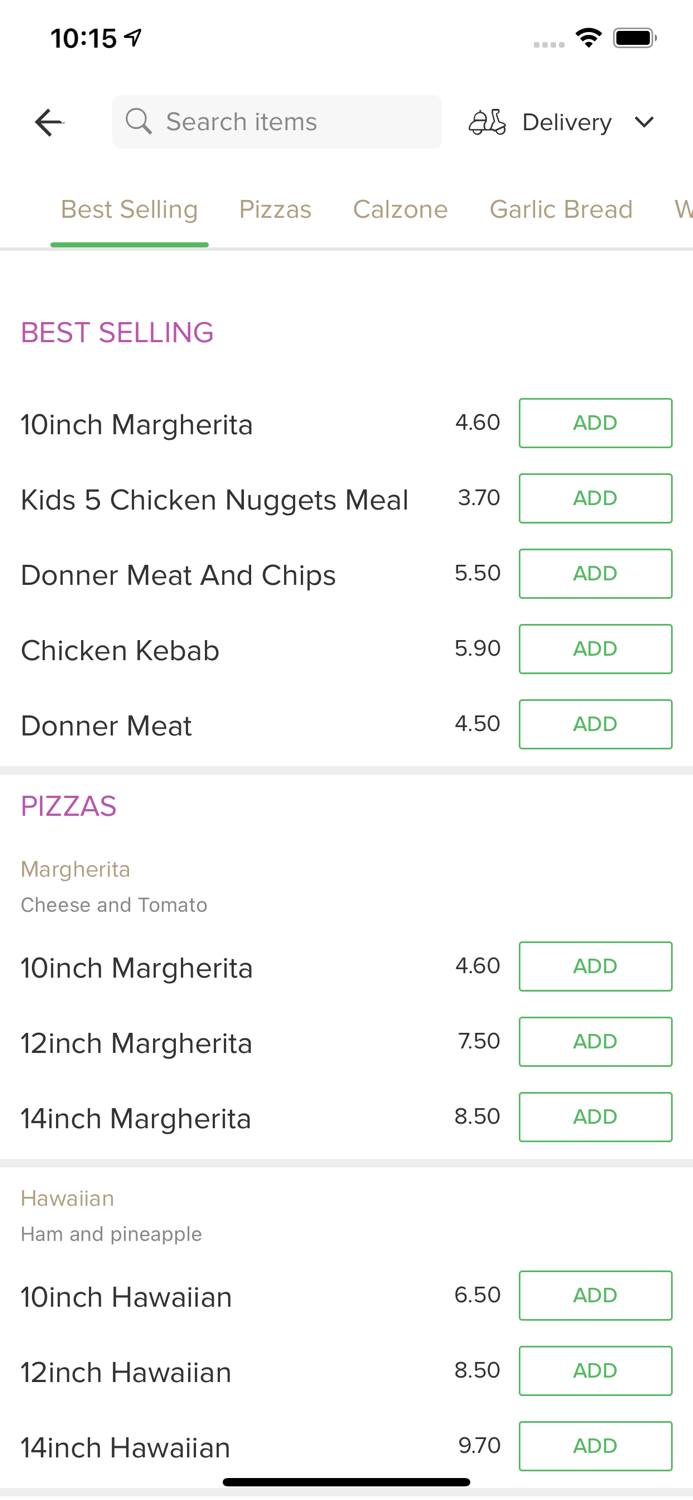Add the Chicken Kebab
Image resolution: width=693 pixels, height=1500 pixels.
tap(595, 648)
